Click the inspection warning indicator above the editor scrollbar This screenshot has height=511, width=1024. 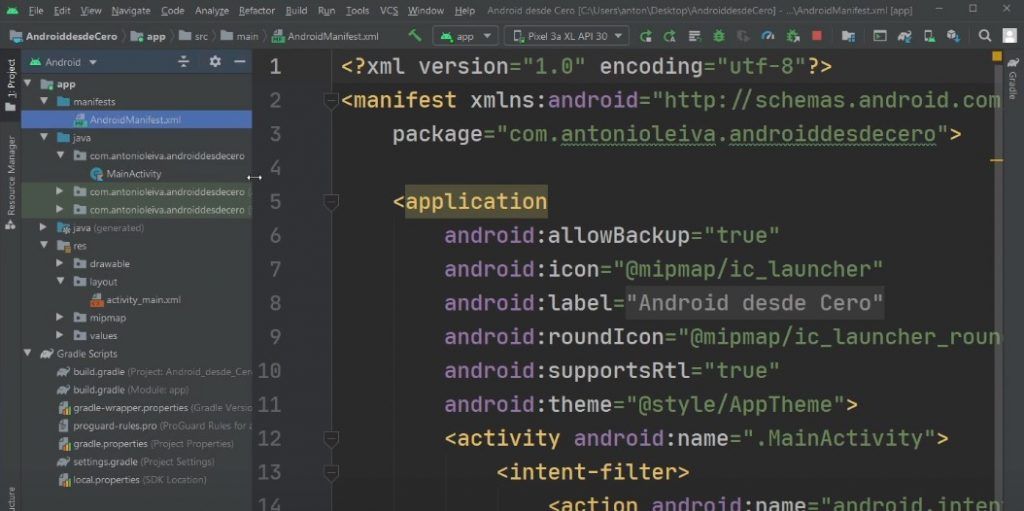point(997,57)
